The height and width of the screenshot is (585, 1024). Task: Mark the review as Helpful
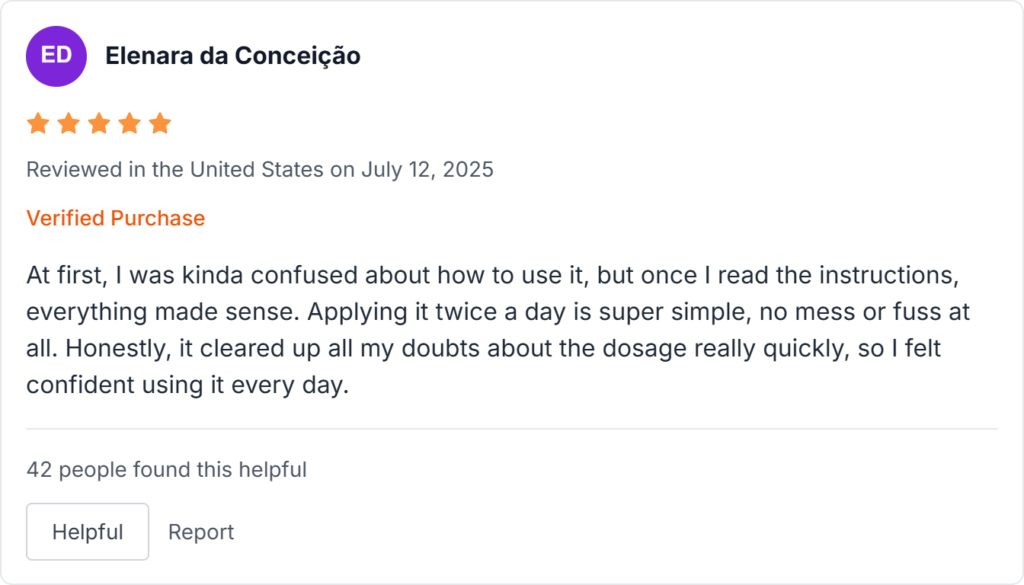[x=87, y=532]
